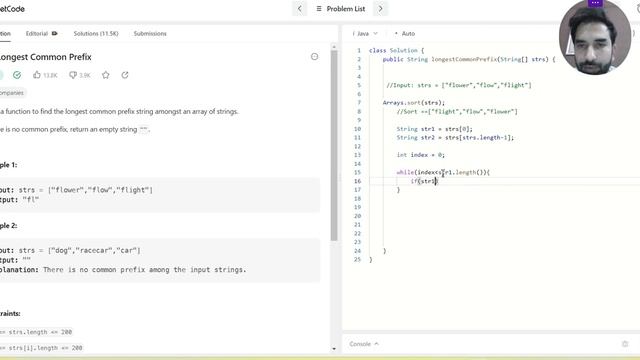Click the purple ellipsis button above the webcam
This screenshot has height=360, width=640.
595,3
